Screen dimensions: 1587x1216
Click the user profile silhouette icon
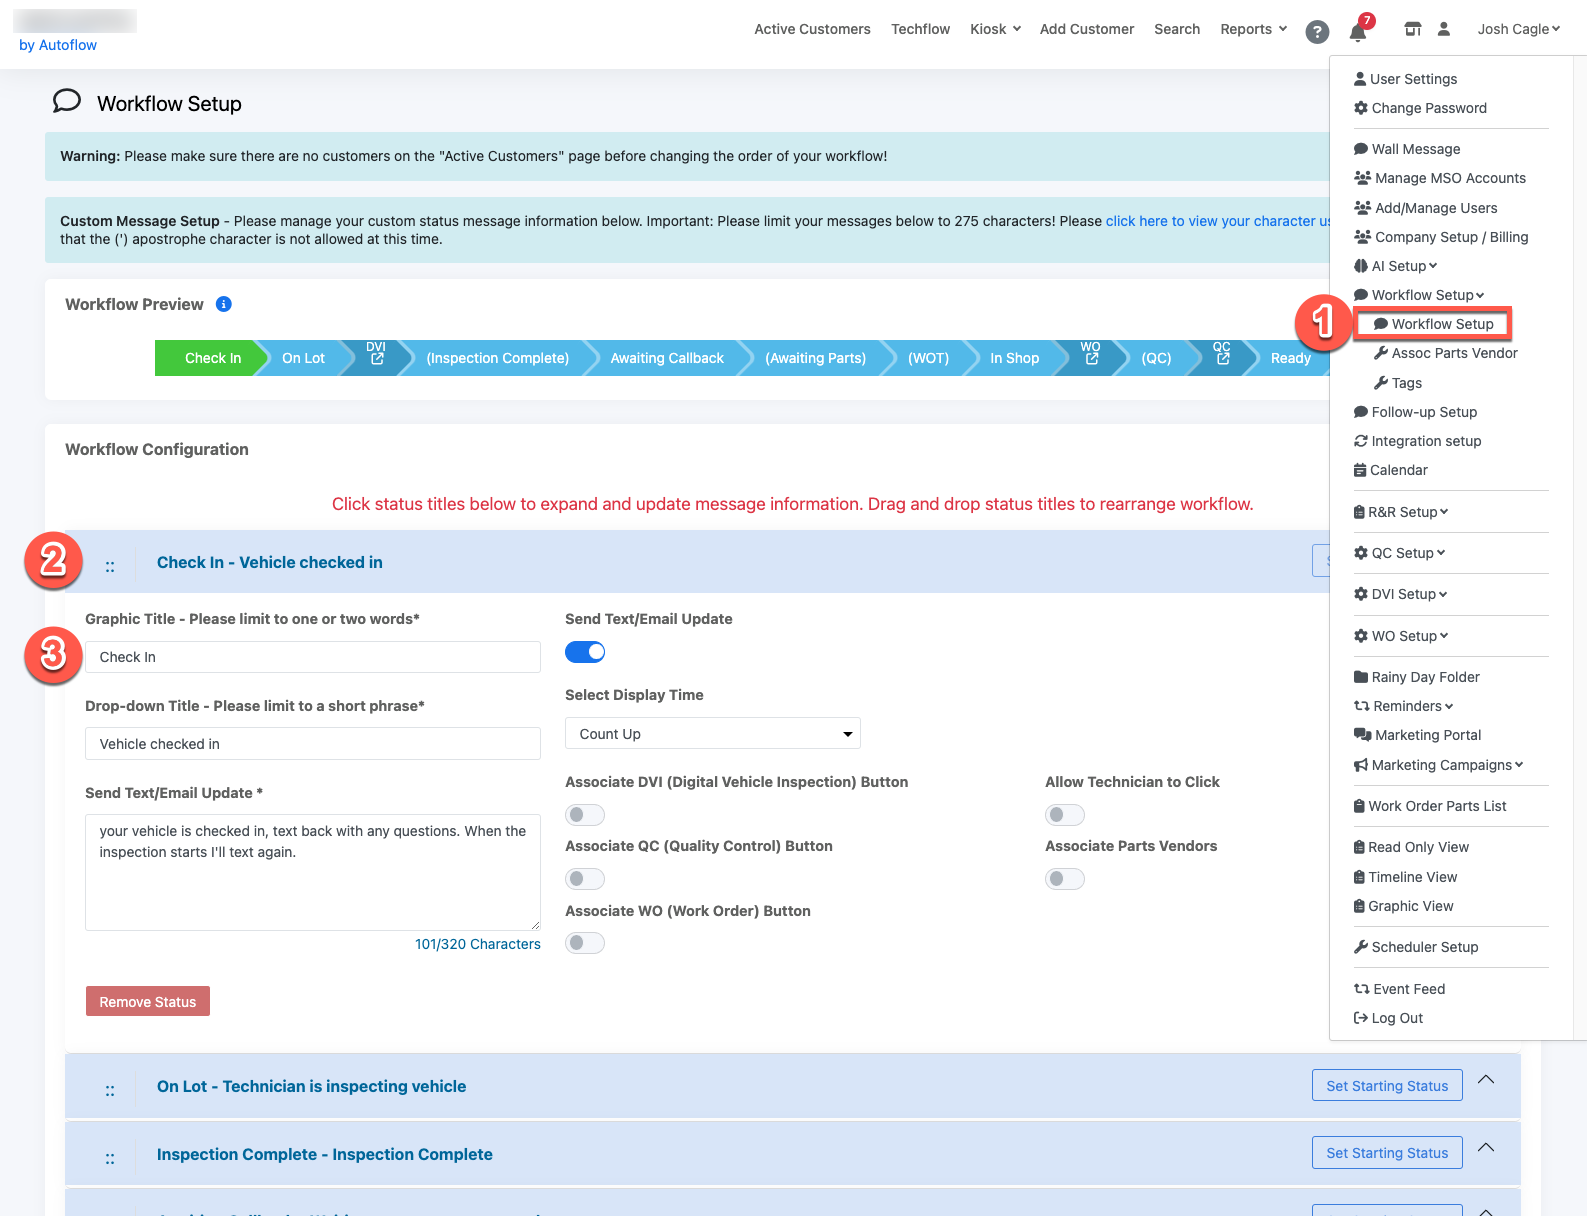click(x=1443, y=29)
